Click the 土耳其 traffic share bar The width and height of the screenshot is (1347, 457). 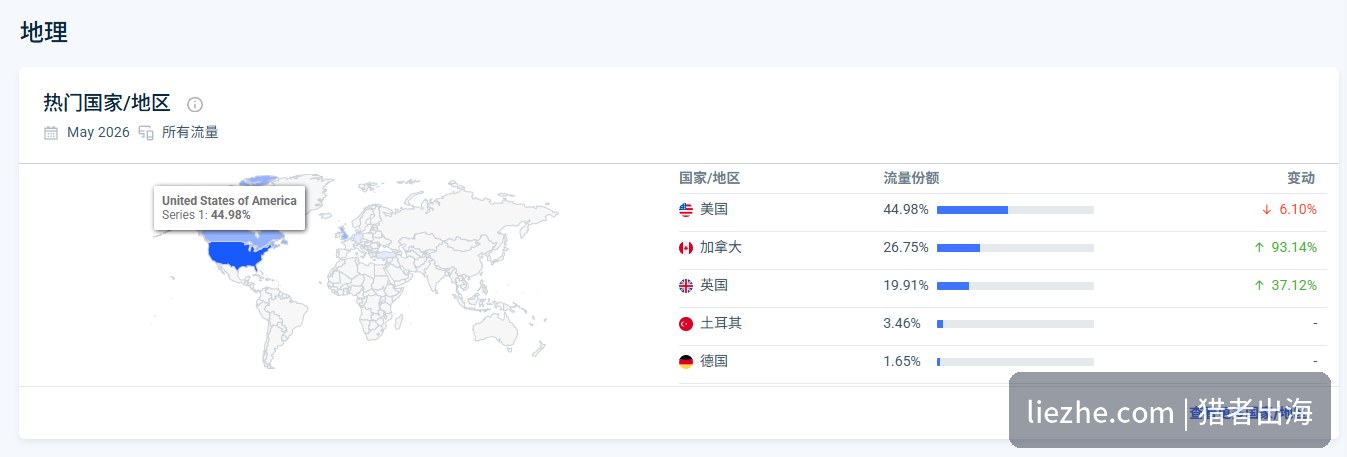point(1015,324)
